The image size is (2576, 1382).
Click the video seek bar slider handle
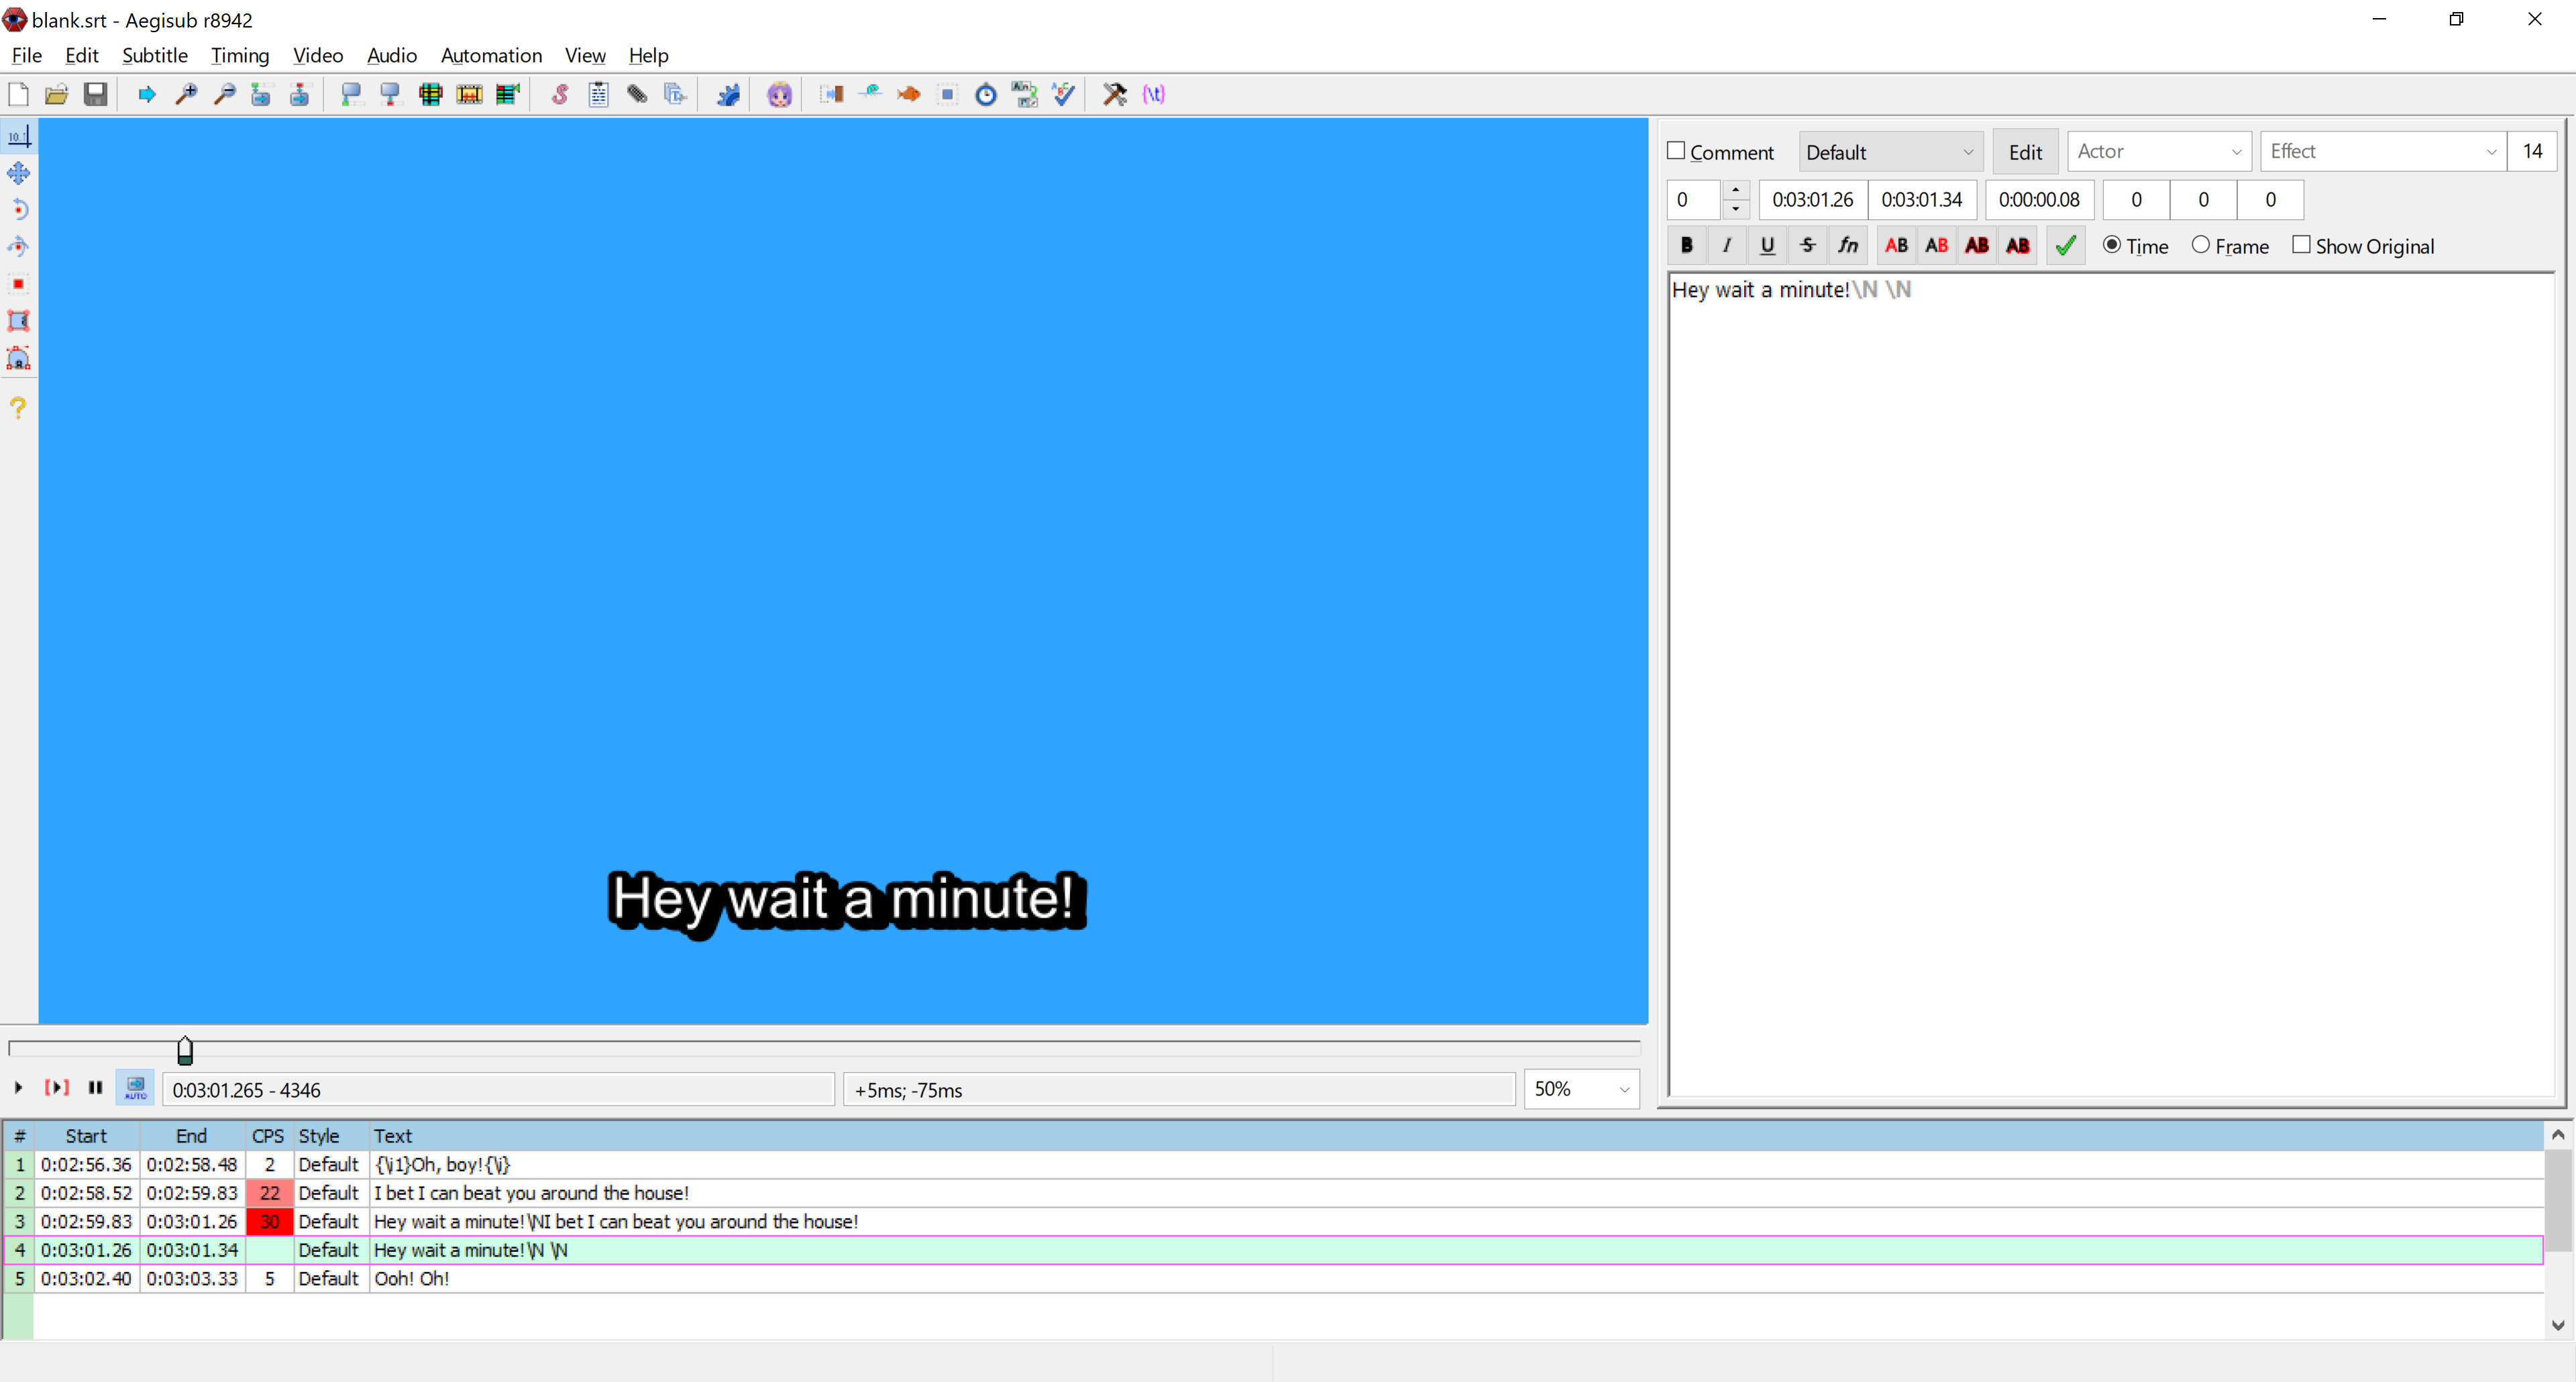[185, 1049]
